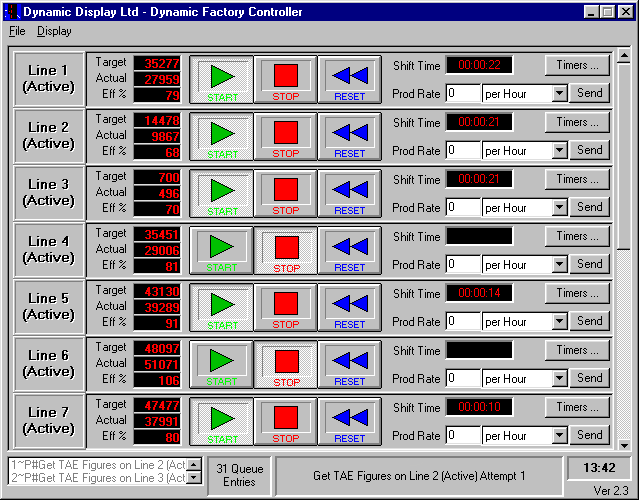Open the per Hour dropdown on Line 6

coord(559,379)
